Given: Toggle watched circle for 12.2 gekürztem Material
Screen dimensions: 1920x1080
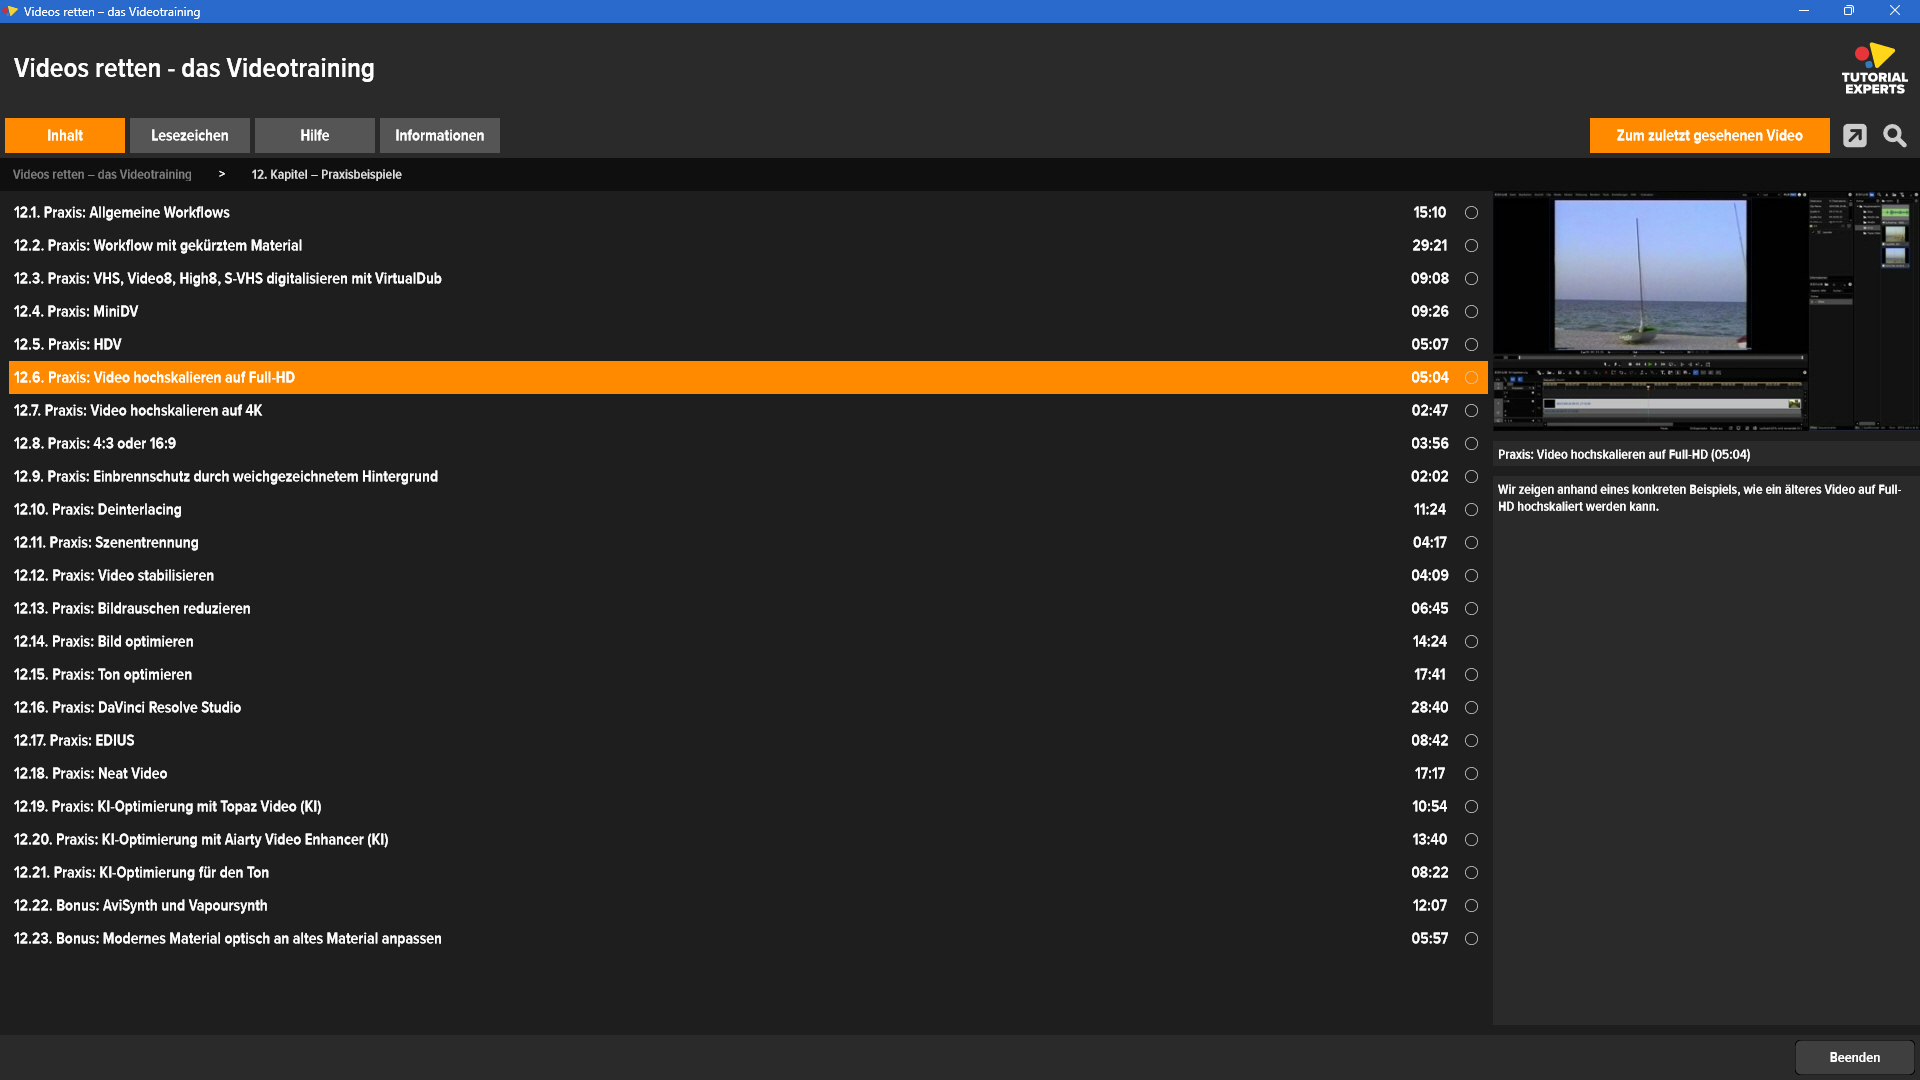Looking at the screenshot, I should pos(1471,245).
